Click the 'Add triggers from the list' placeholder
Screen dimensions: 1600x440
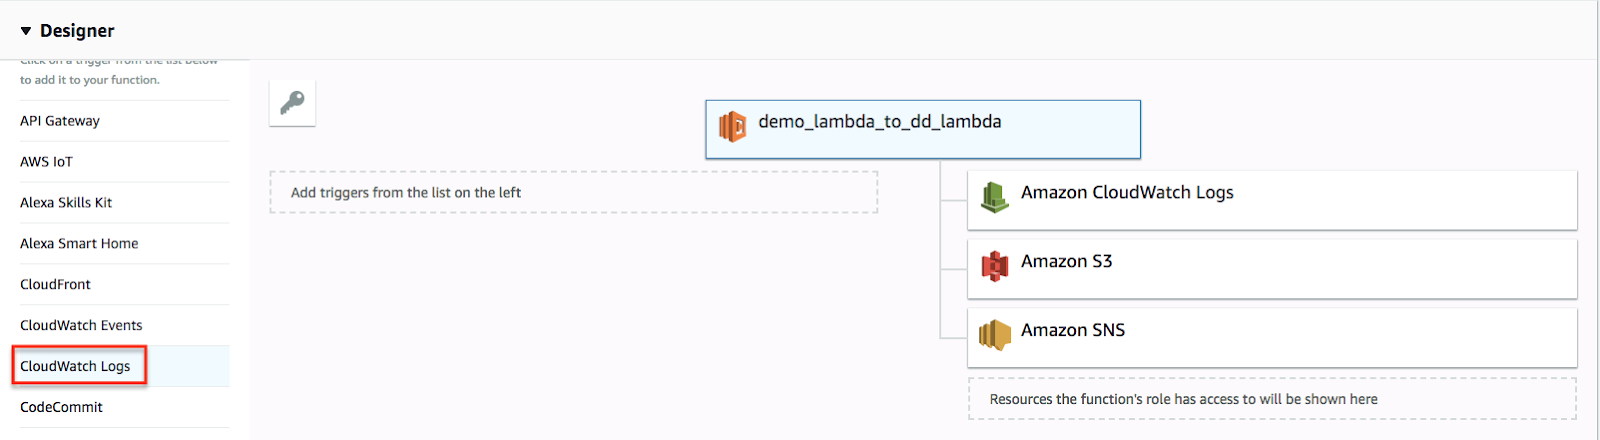point(573,192)
